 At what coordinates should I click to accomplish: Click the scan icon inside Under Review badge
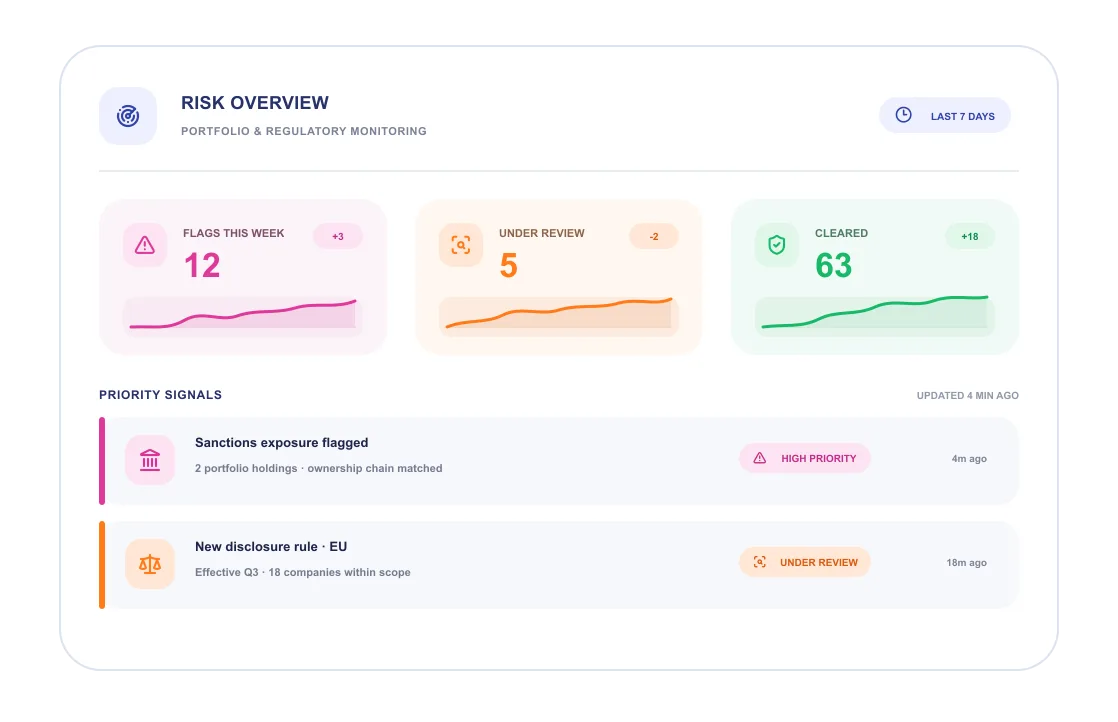pos(760,562)
